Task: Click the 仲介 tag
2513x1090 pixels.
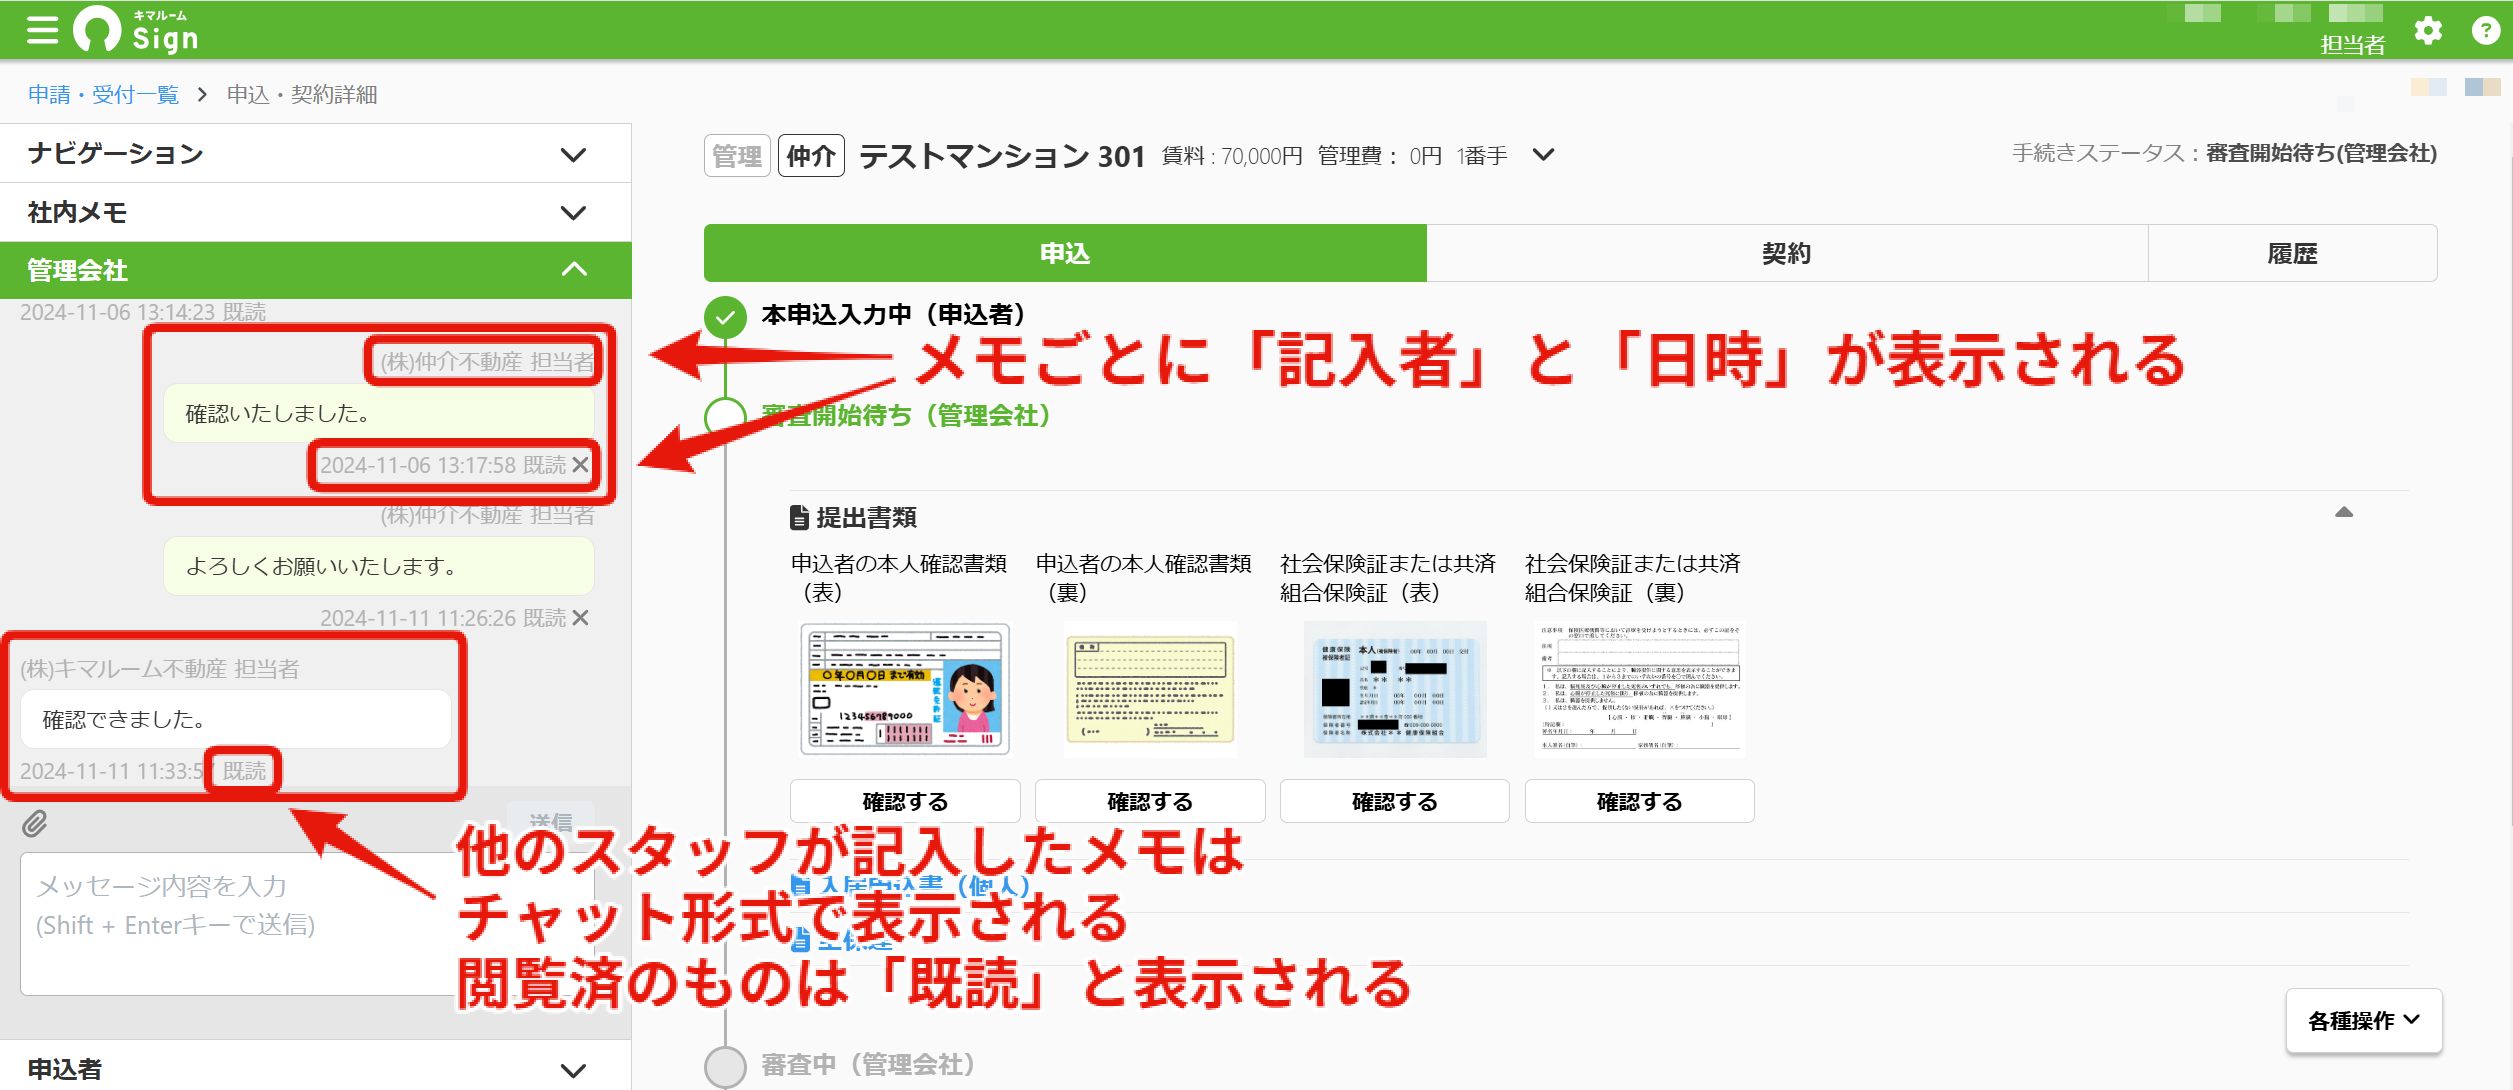Action: click(x=811, y=156)
